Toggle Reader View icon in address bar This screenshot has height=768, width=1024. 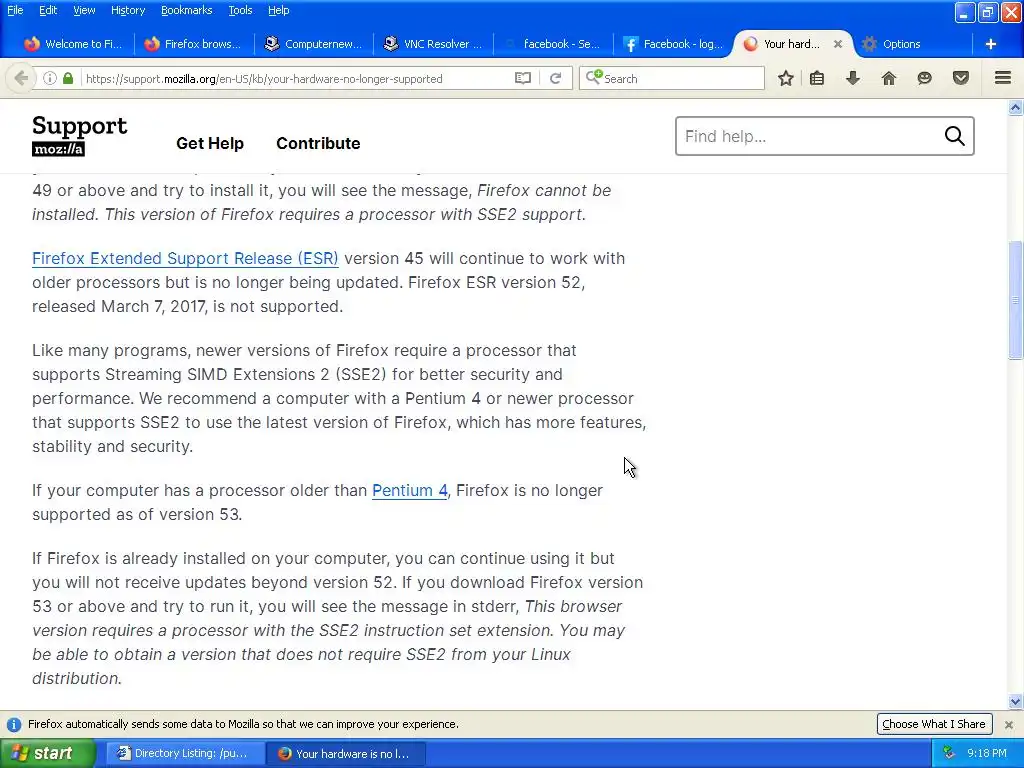pos(522,78)
